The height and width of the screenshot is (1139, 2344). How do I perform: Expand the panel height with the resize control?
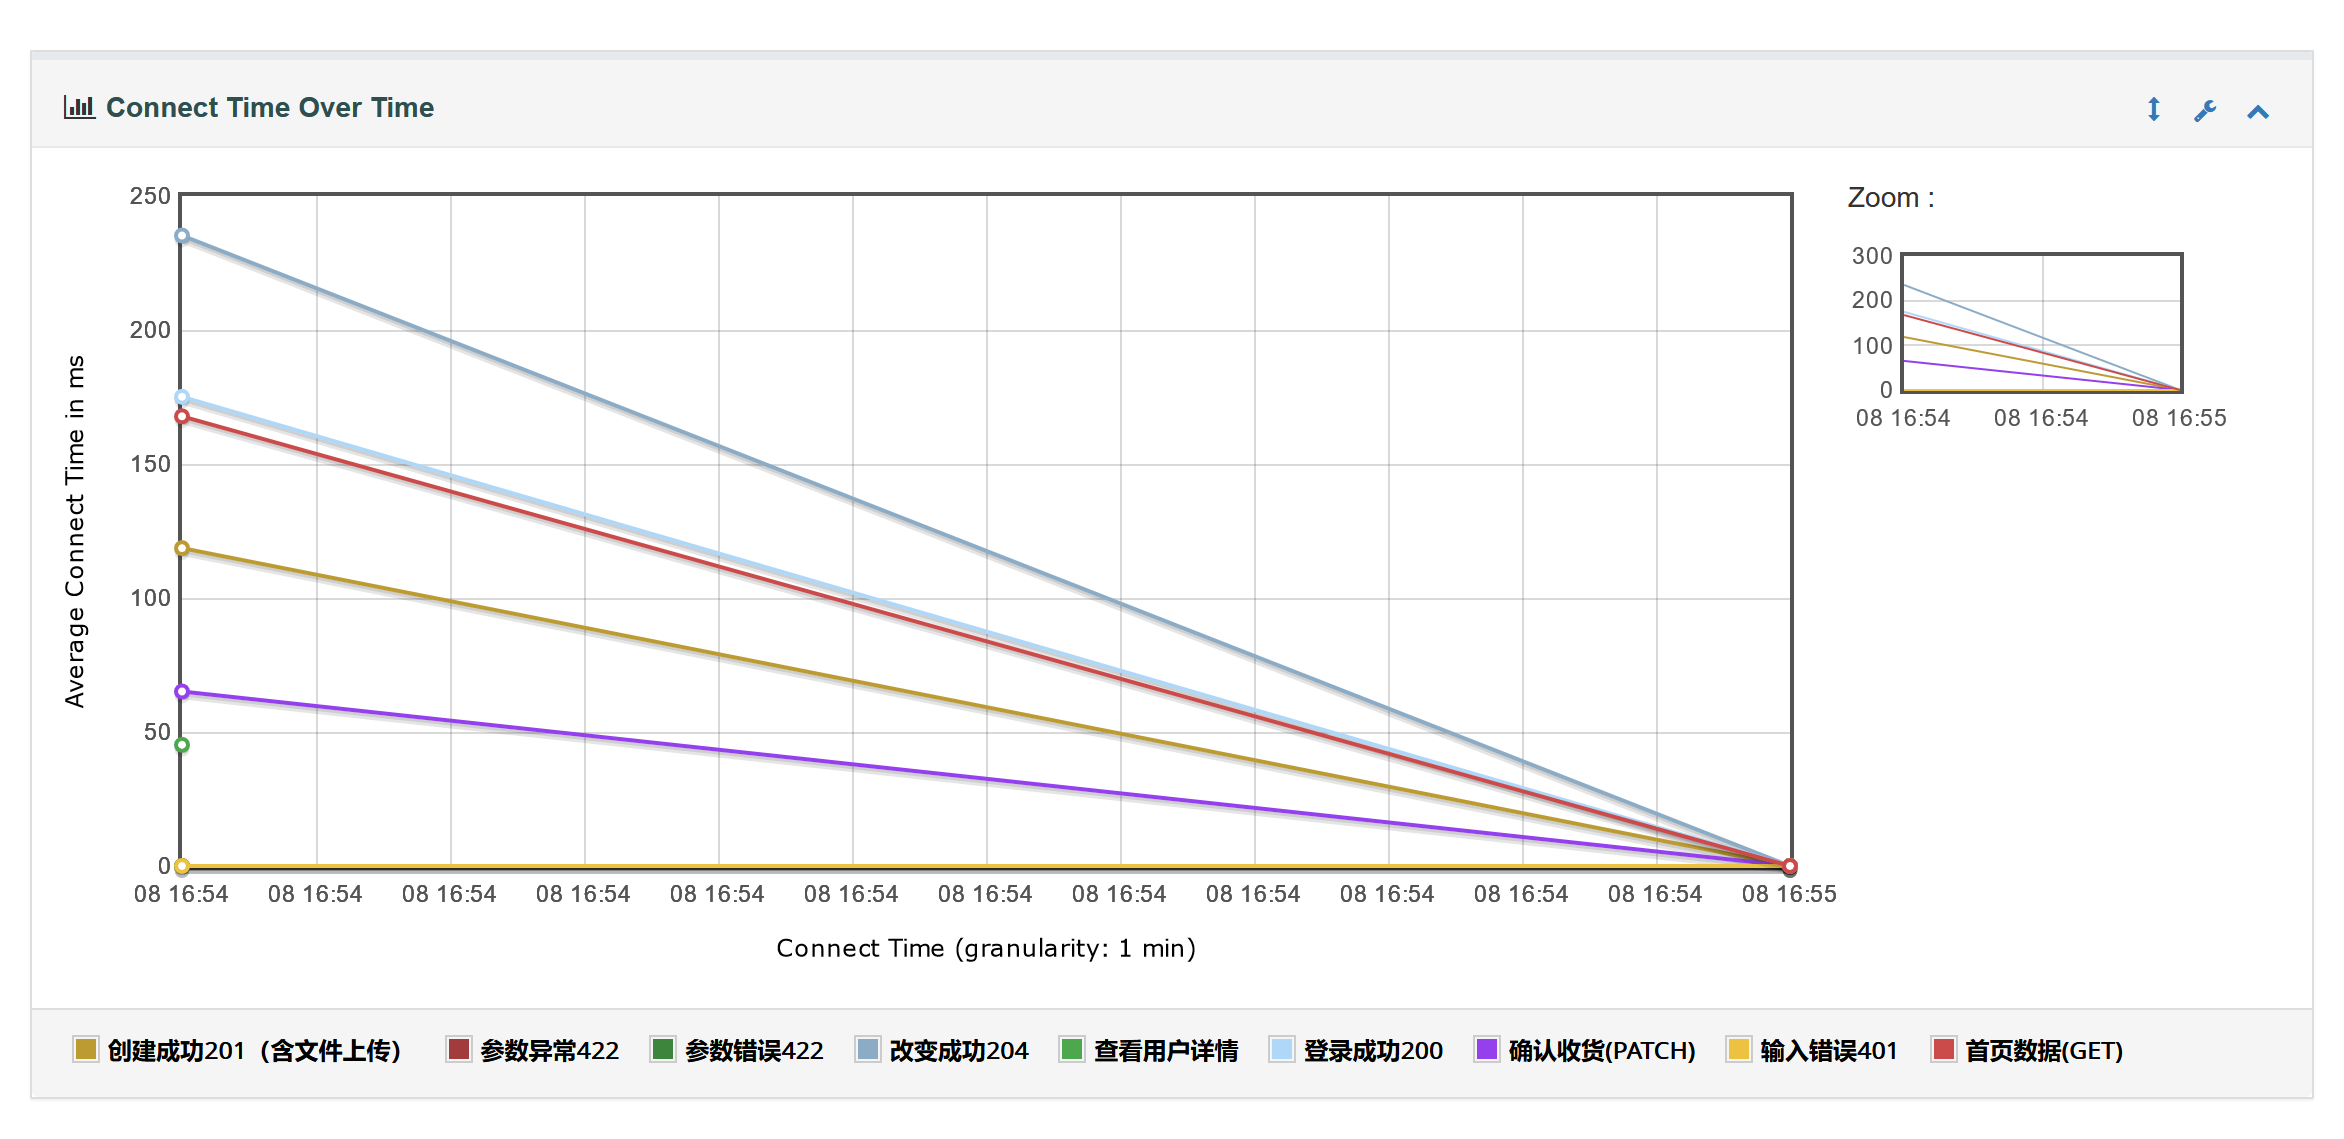tap(2153, 110)
